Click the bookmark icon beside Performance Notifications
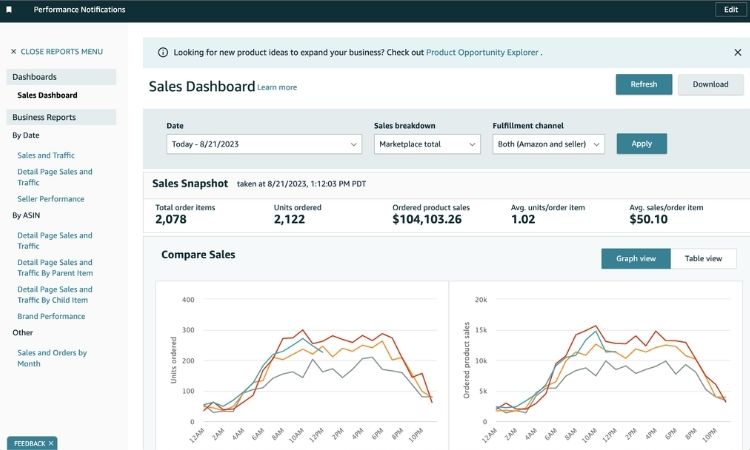 (x=10, y=10)
